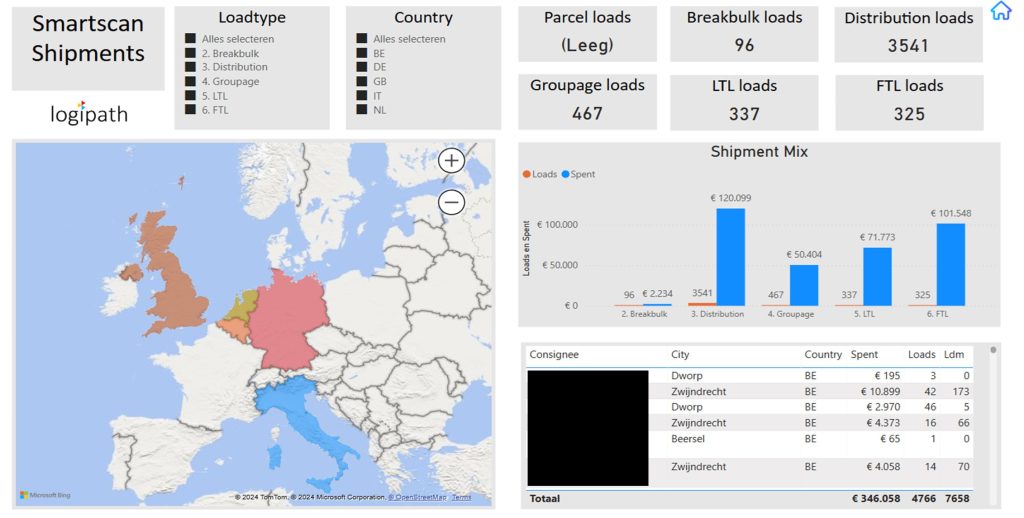Viewport: 1024px width, 518px height.
Task: Sort table by the Spent column header
Action: click(x=864, y=355)
